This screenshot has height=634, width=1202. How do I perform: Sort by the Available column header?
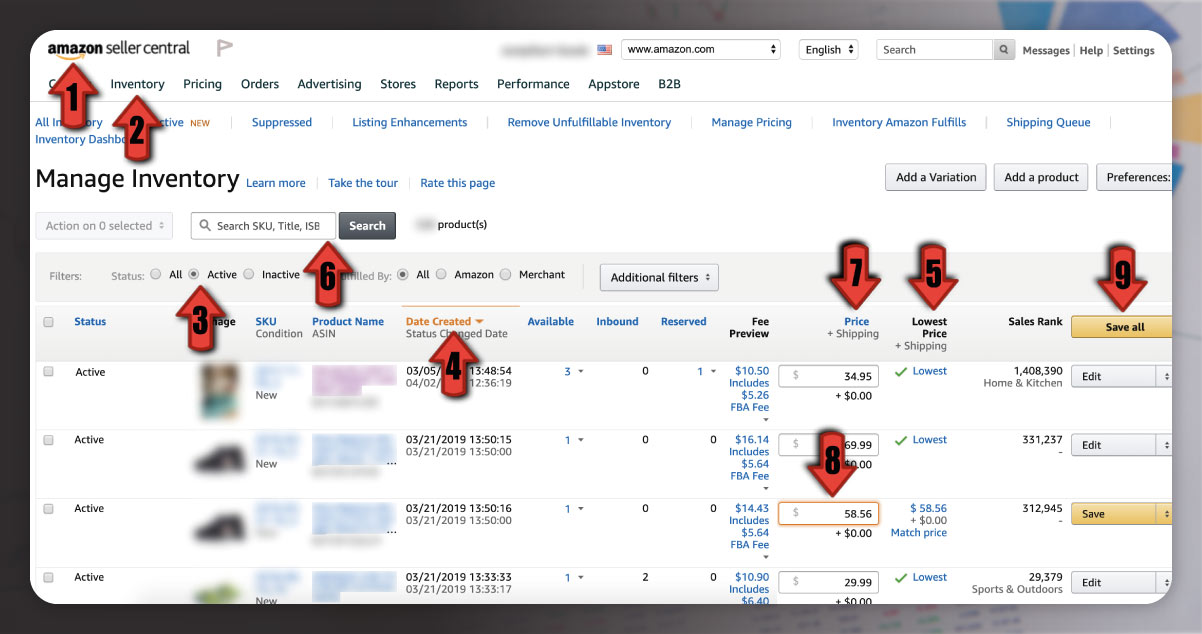point(551,322)
